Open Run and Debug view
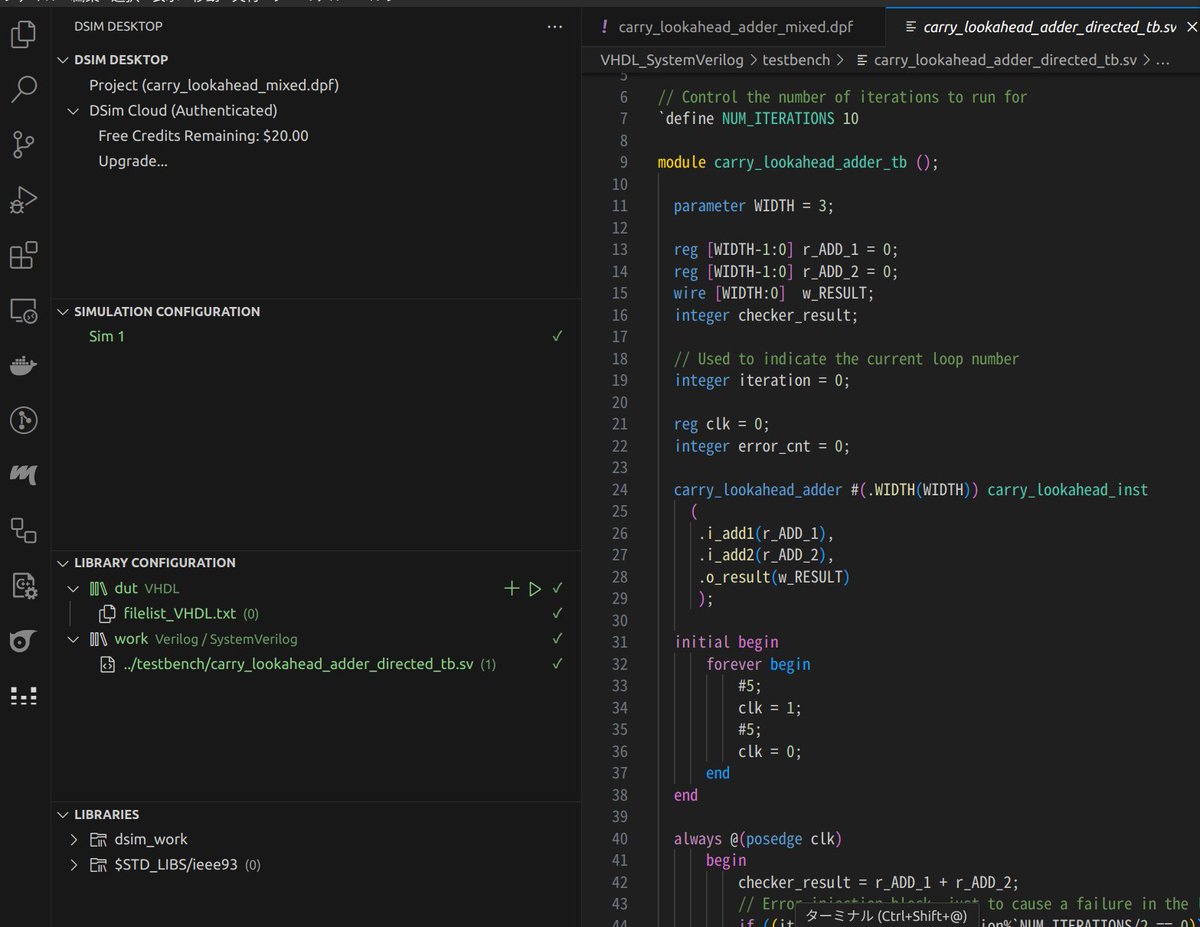Viewport: 1200px width, 927px height. (x=24, y=200)
